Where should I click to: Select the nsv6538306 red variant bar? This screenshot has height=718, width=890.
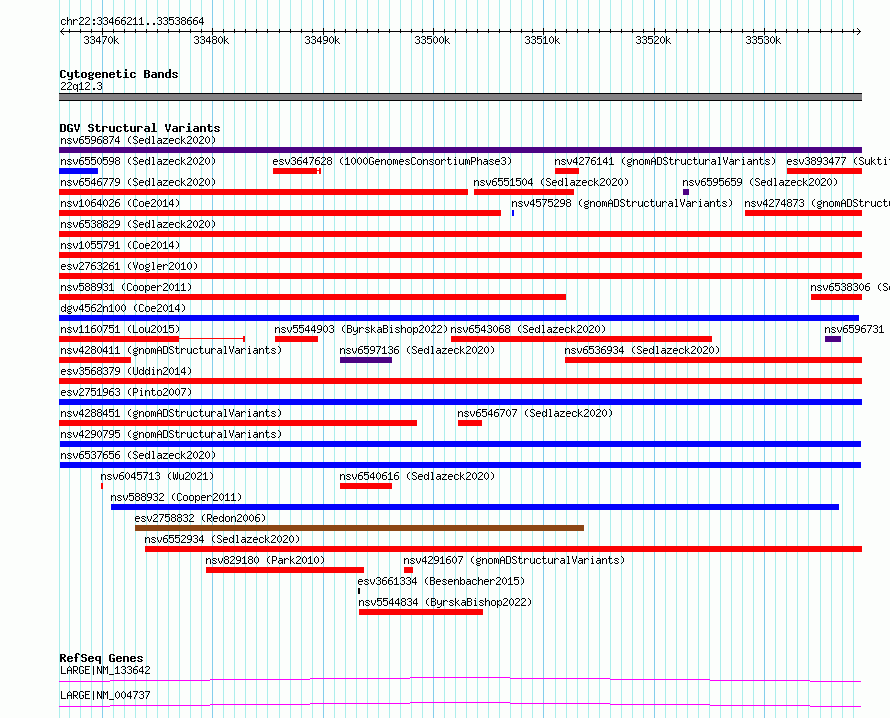point(836,297)
